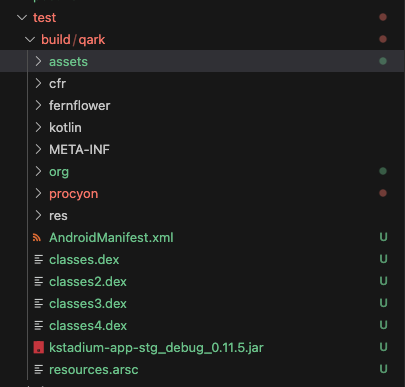Select the META-INF folder name
This screenshot has width=405, height=387.
point(79,150)
